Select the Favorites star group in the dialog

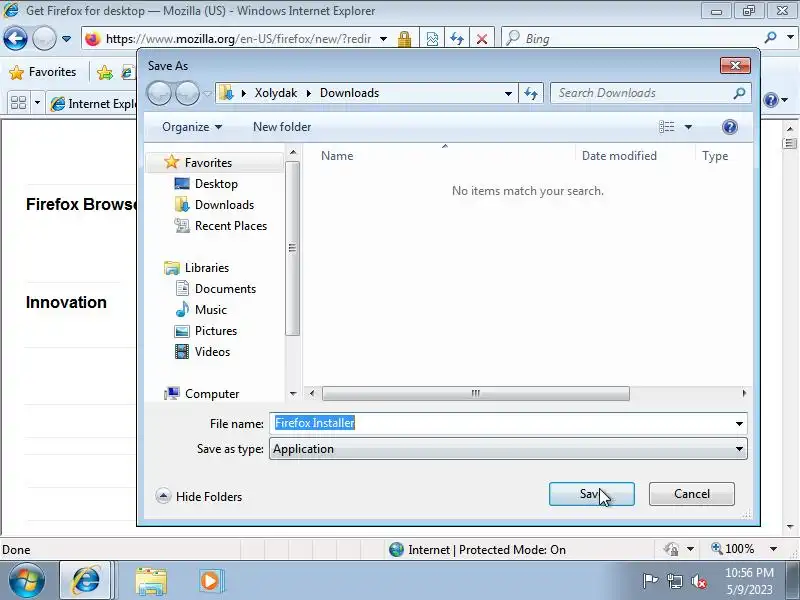tap(198, 163)
